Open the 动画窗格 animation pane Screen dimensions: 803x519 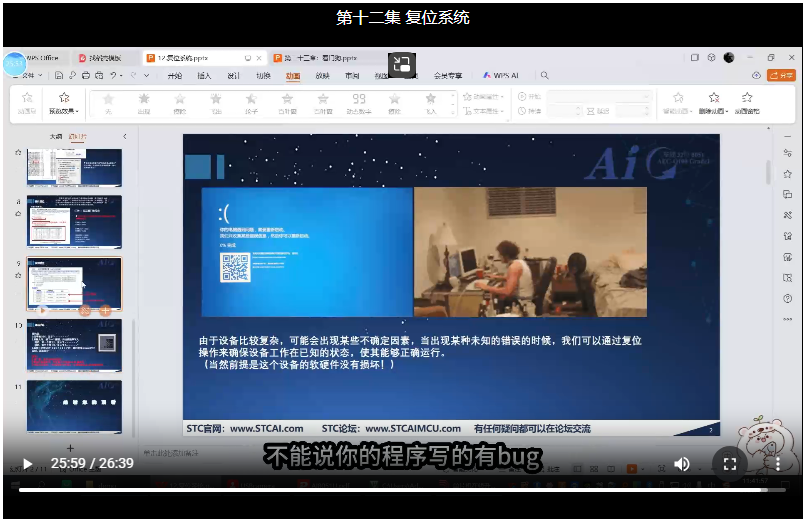(747, 103)
